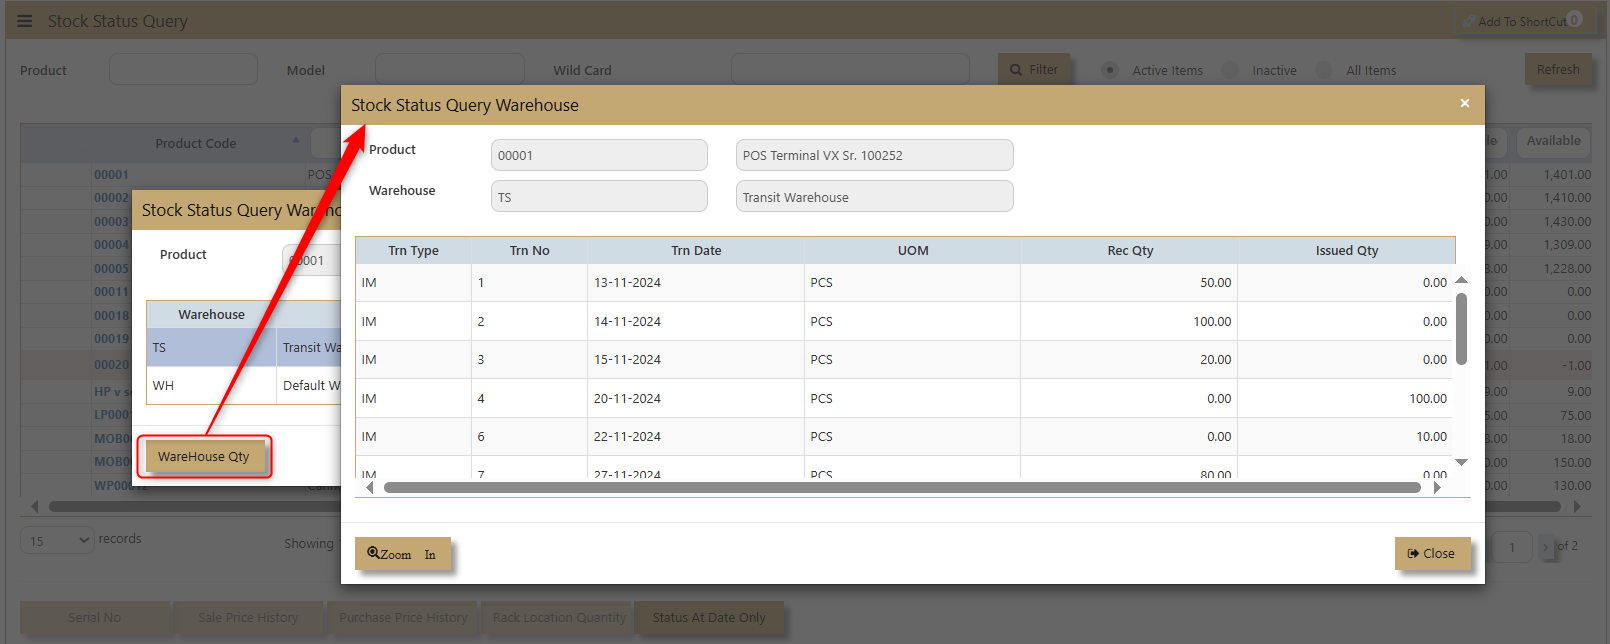
Task: Click the Rack Location Quantity button
Action: (x=559, y=617)
